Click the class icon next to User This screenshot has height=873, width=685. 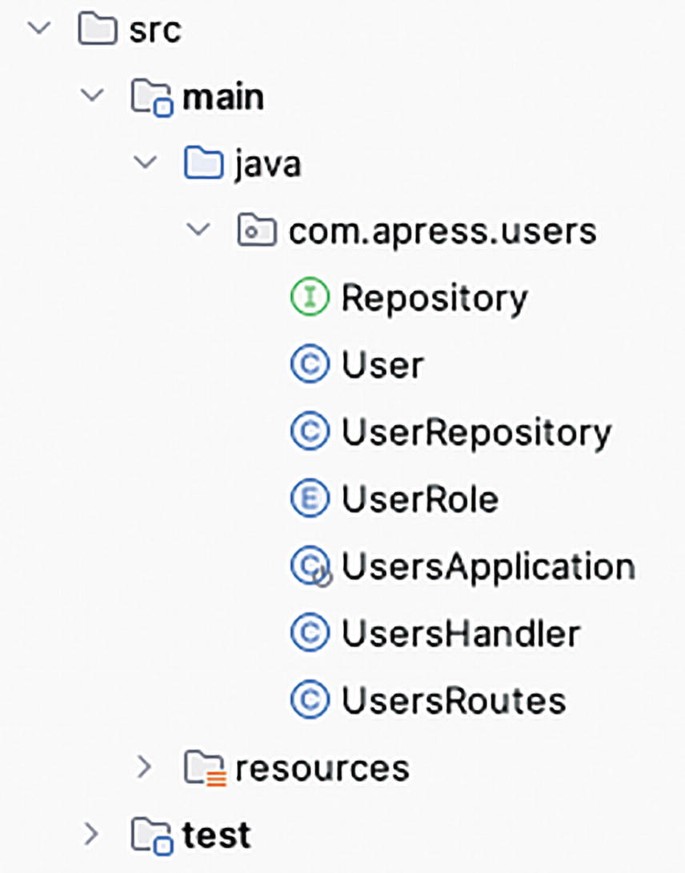pos(312,364)
